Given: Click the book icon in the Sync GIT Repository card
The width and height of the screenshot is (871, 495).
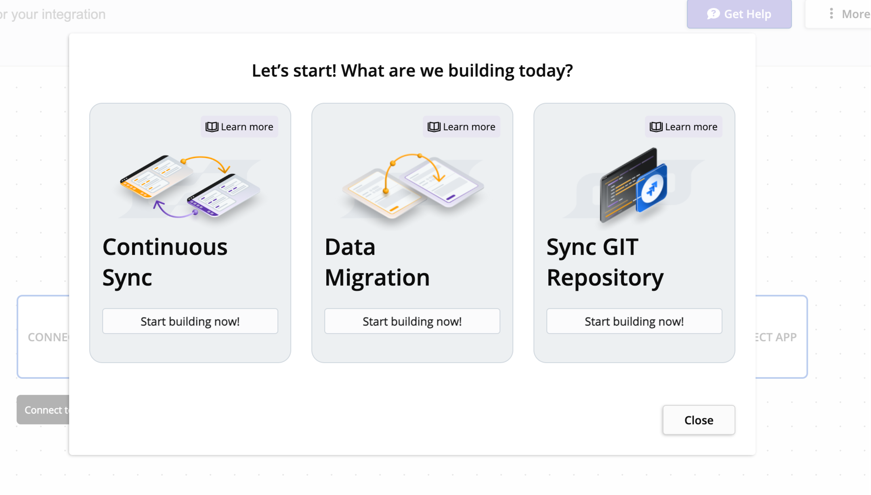Looking at the screenshot, I should click(656, 127).
